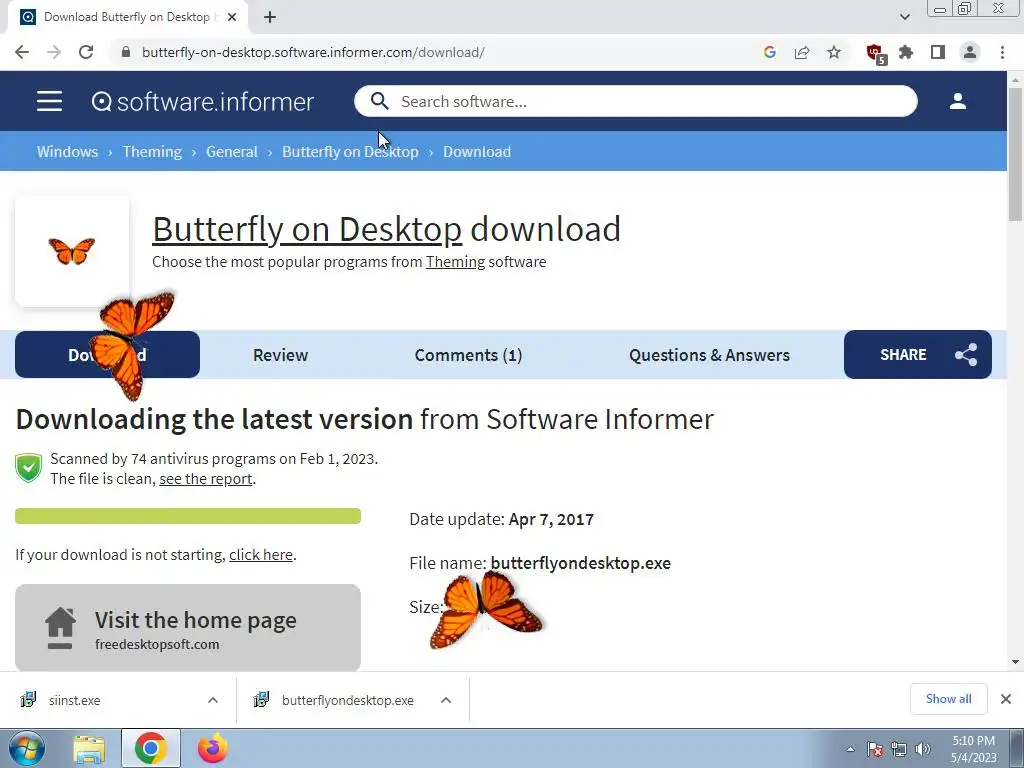The width and height of the screenshot is (1024, 768).
Task: Click Show all downloads
Action: 948,699
